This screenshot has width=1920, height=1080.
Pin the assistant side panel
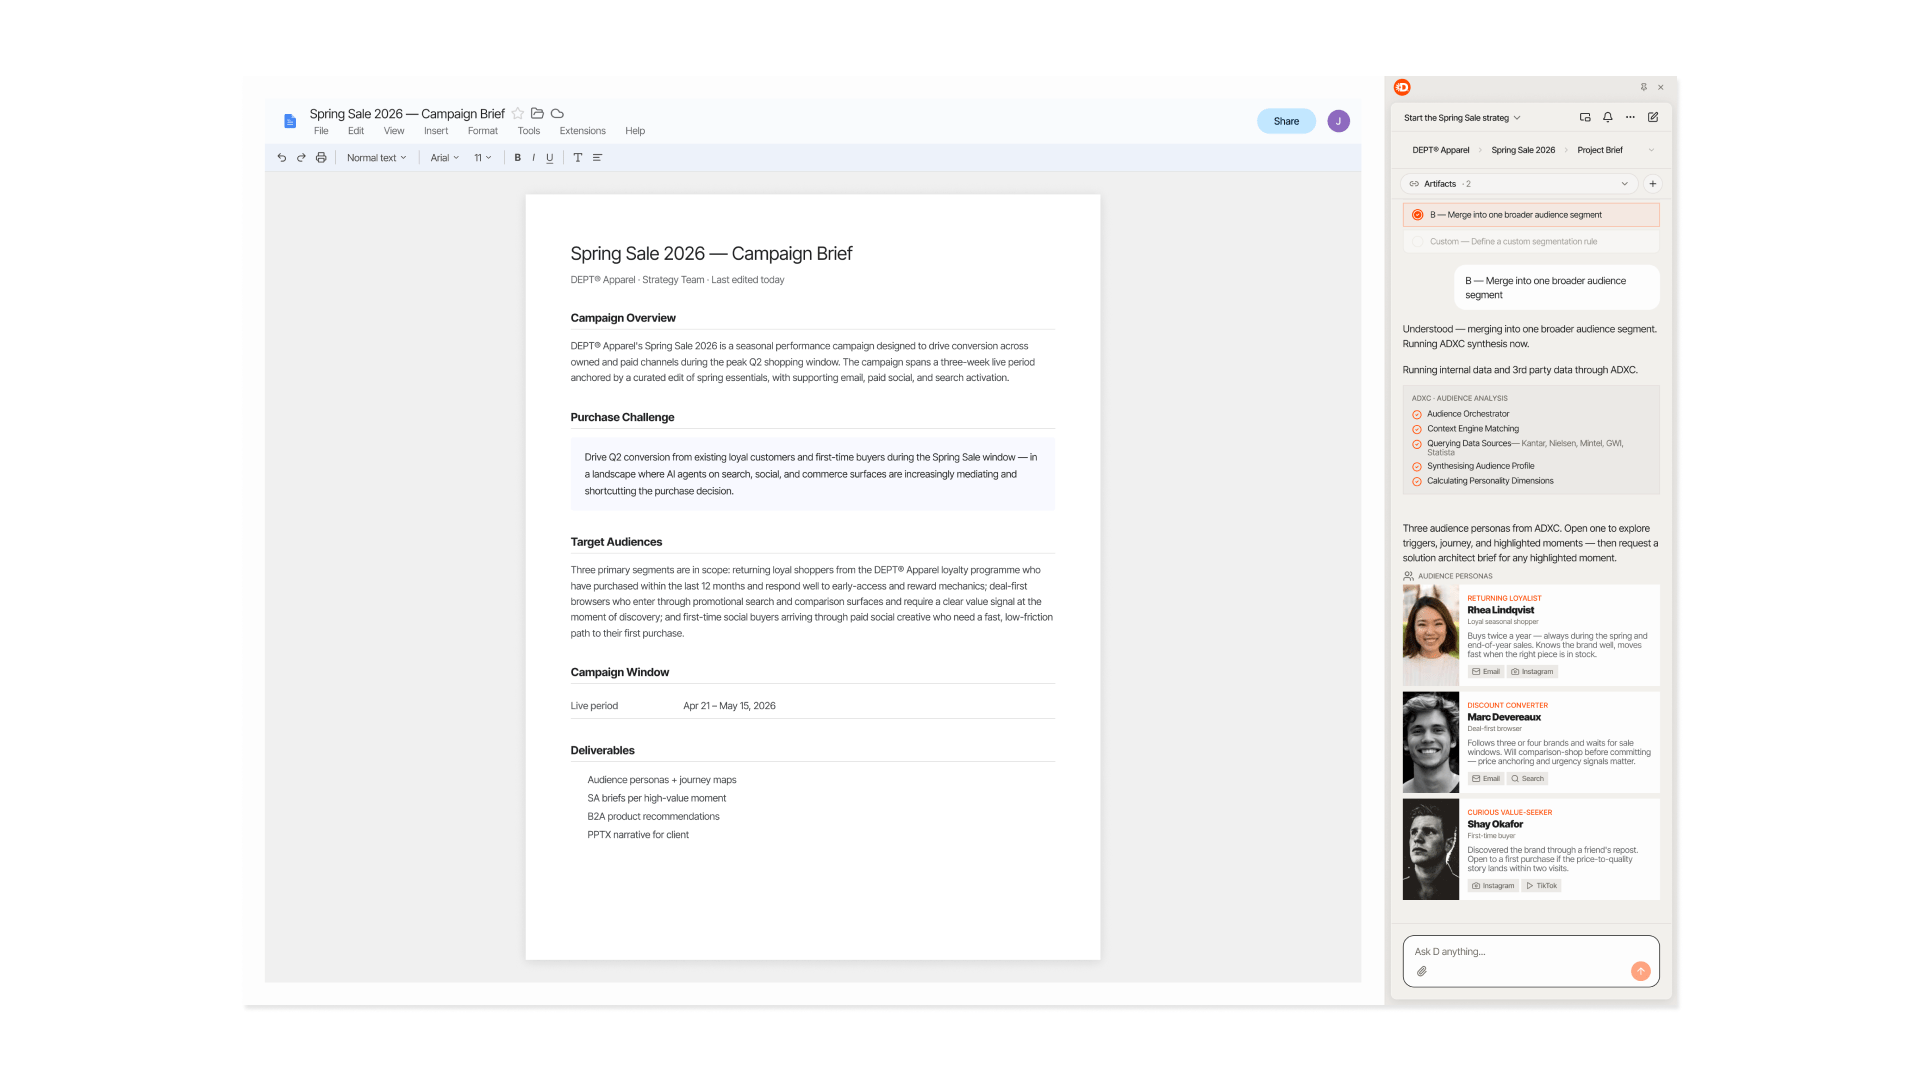tap(1643, 87)
